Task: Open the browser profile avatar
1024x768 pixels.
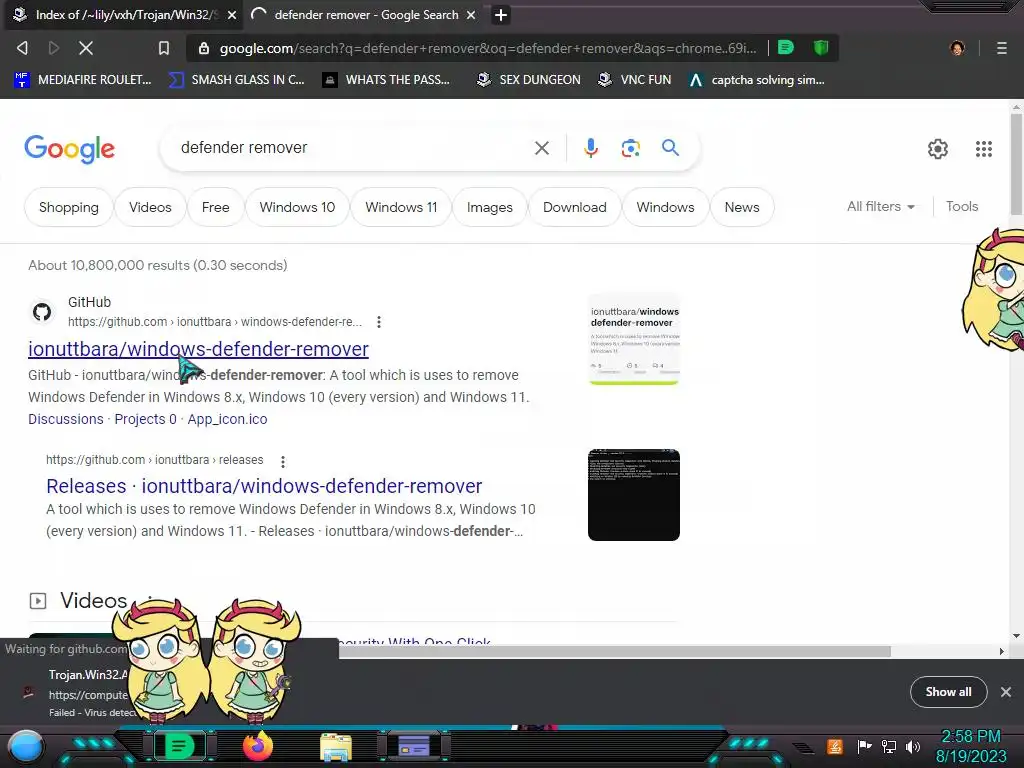Action: pos(957,48)
